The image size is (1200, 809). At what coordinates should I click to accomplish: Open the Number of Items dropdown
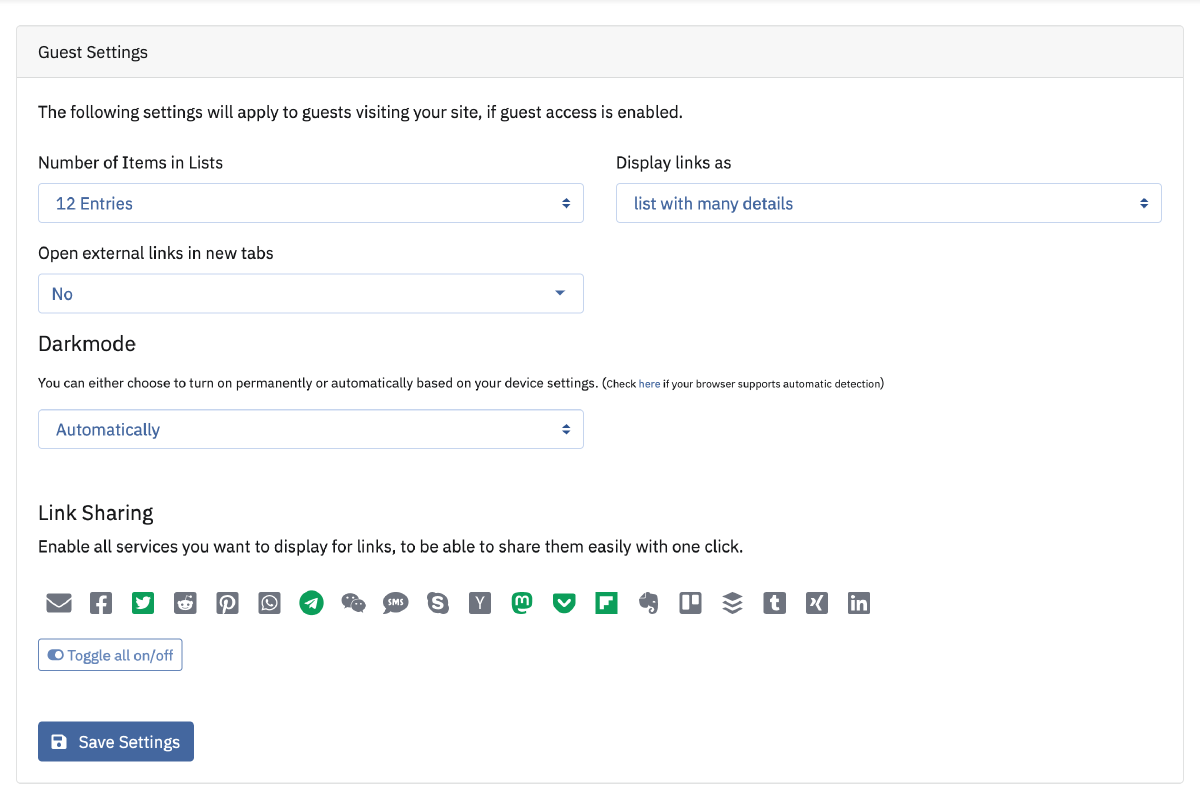point(310,203)
